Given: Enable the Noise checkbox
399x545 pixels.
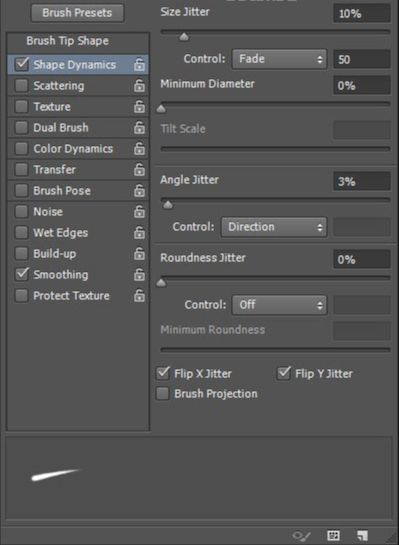Looking at the screenshot, I should coord(22,211).
